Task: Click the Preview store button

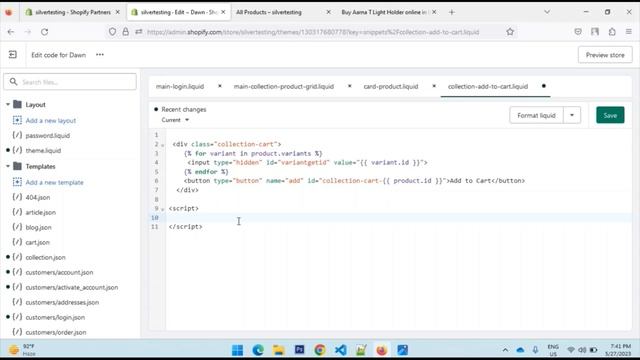Action: 605,55
